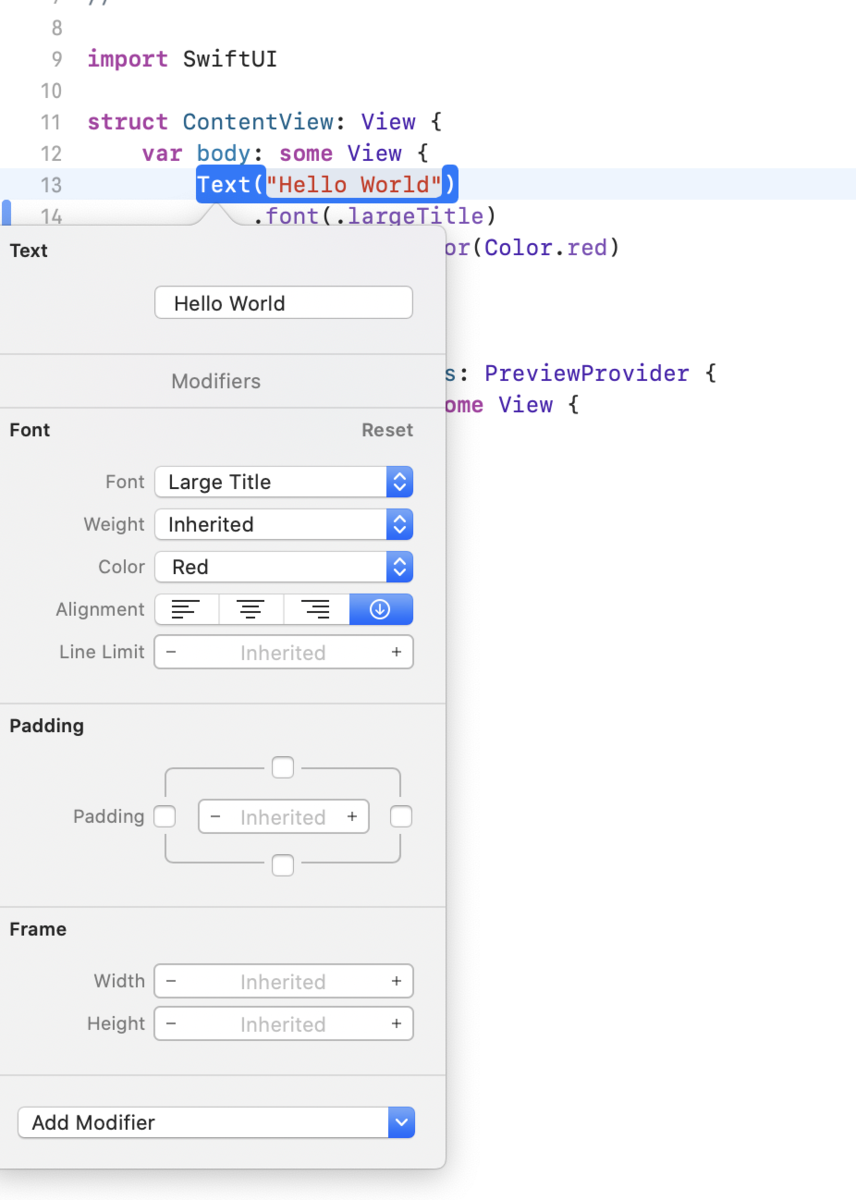Enable left padding checkbox
This screenshot has width=856, height=1200.
(x=165, y=817)
